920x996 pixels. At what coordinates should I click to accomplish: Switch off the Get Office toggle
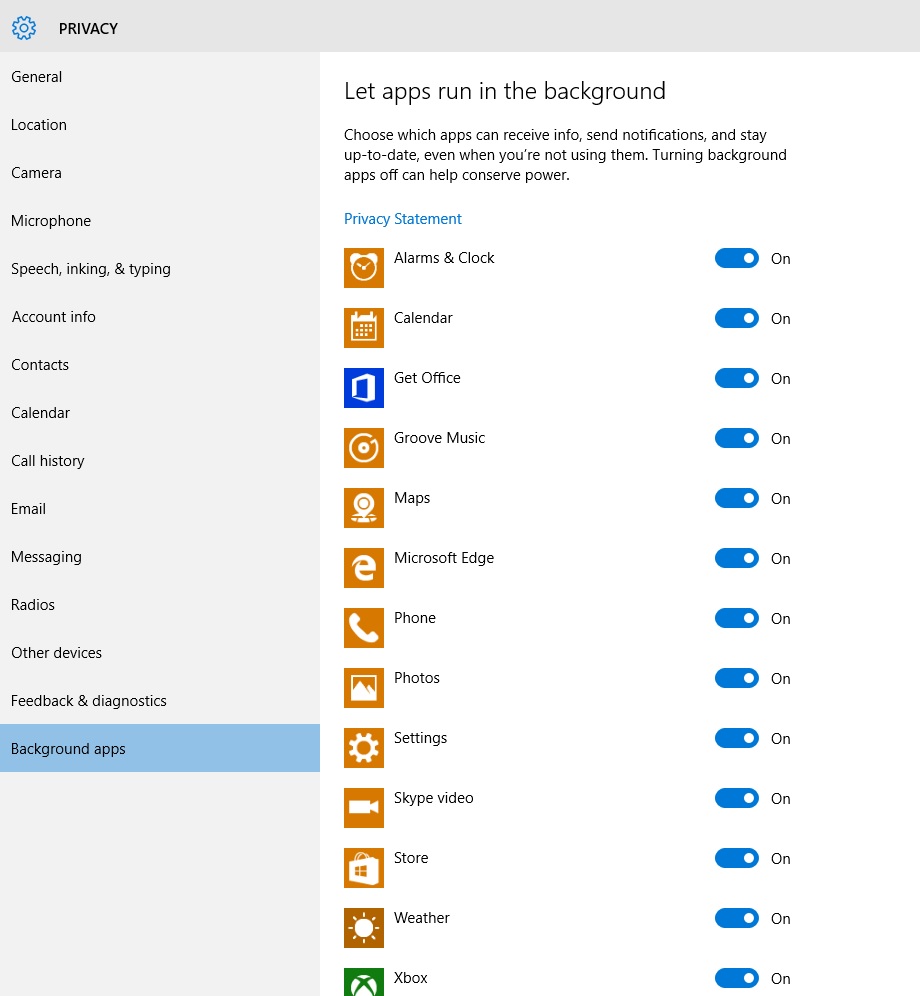coord(736,378)
